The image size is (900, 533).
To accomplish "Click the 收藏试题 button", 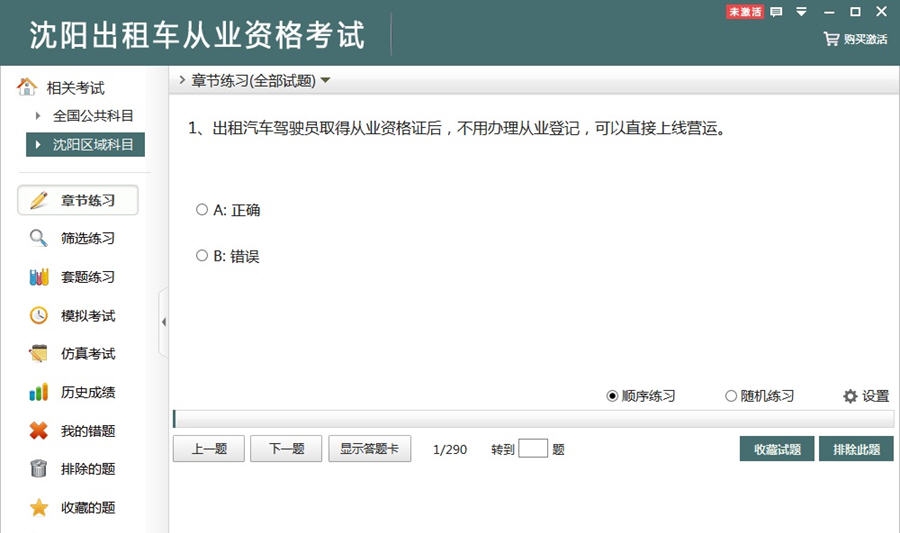I will coord(777,449).
